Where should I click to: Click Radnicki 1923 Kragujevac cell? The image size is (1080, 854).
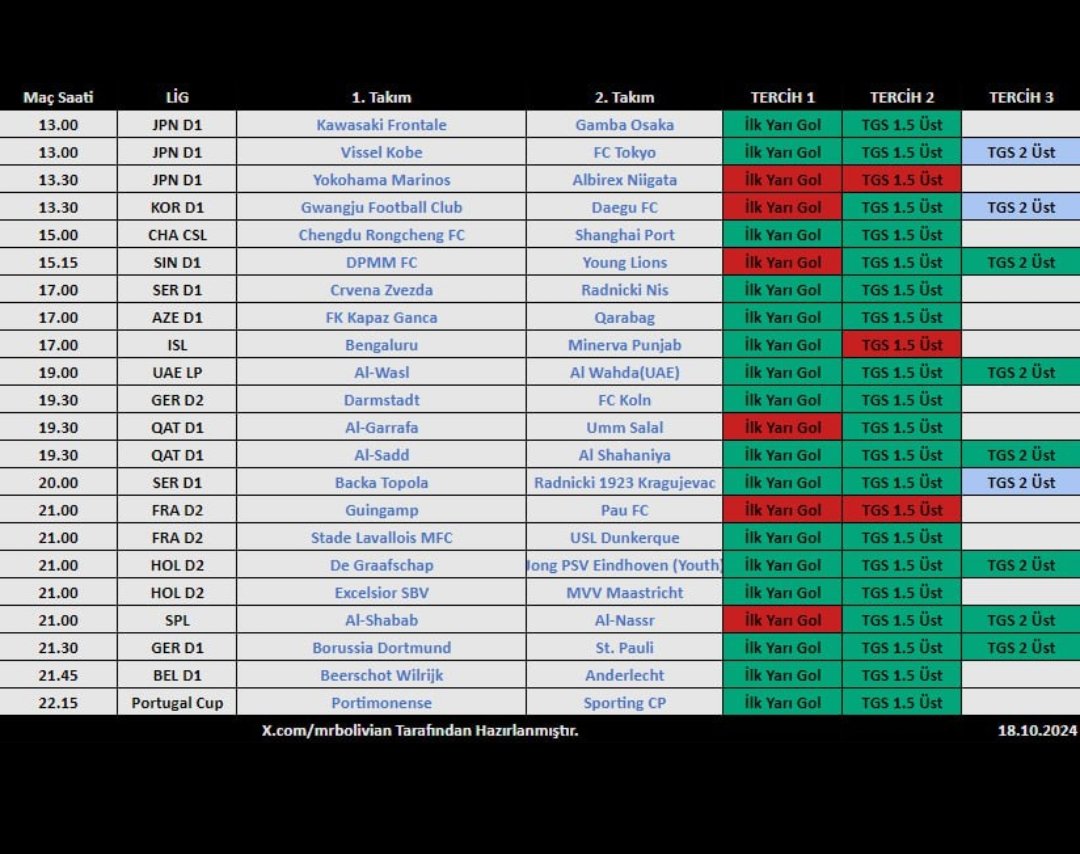point(624,483)
